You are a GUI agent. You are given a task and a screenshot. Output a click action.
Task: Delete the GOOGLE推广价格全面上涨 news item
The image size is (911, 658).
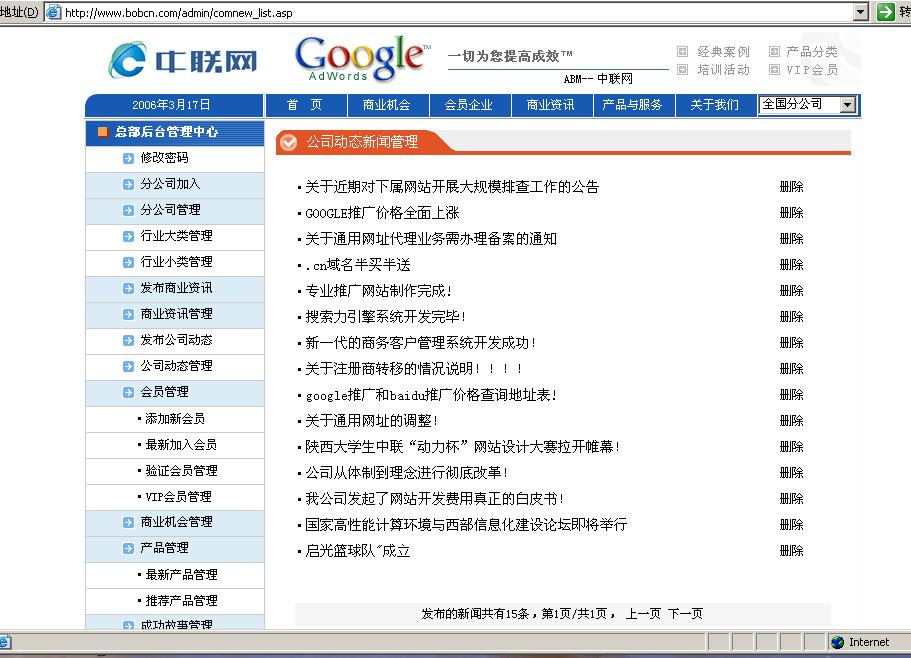pyautogui.click(x=791, y=213)
